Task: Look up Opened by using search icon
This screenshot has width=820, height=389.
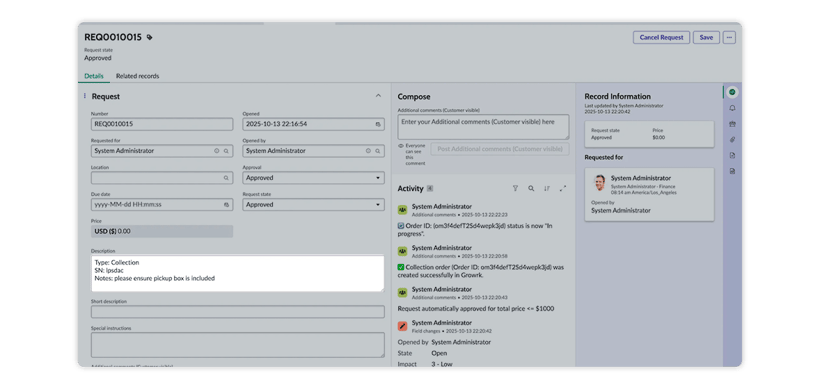Action: pos(378,151)
